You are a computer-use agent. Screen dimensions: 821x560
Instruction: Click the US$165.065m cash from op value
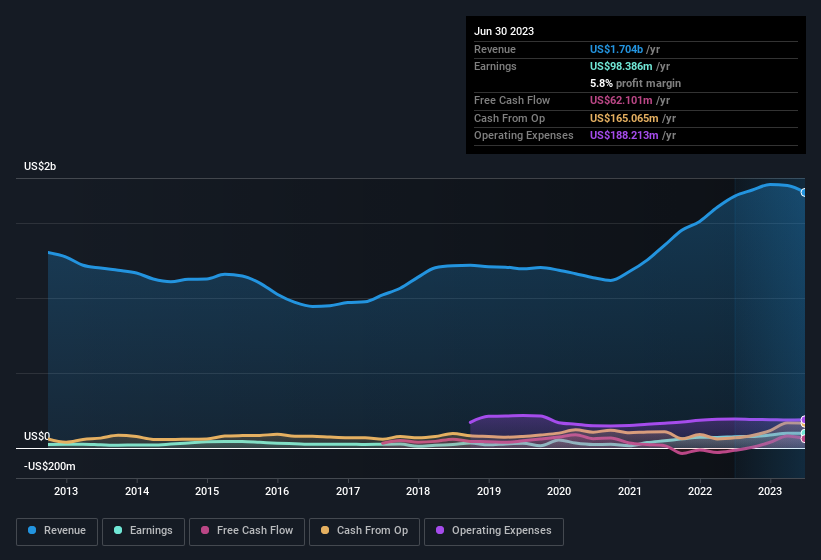[624, 118]
